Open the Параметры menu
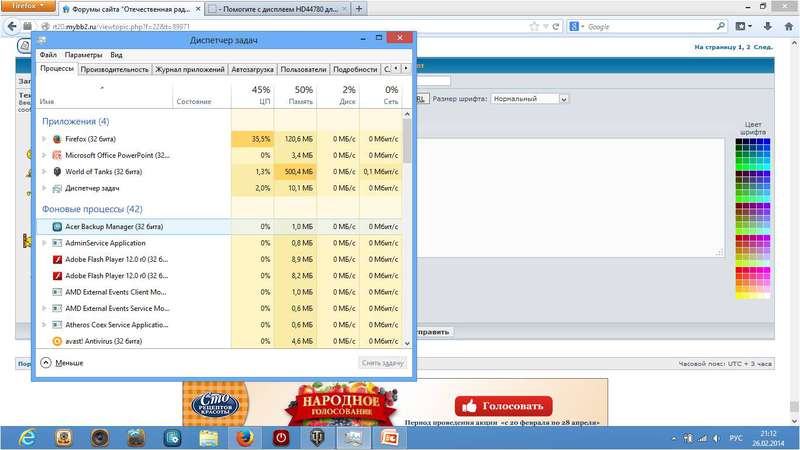Screen dimensions: 800x450 point(83,55)
